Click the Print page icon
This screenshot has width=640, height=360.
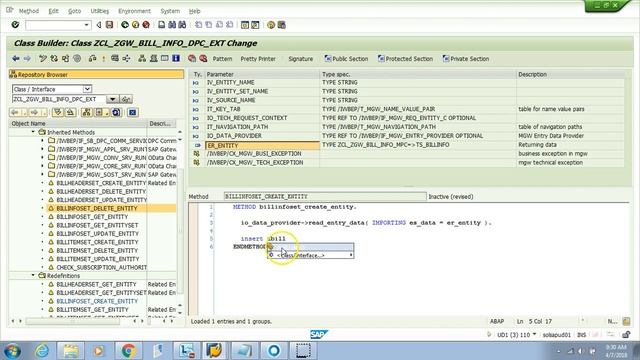coord(162,25)
